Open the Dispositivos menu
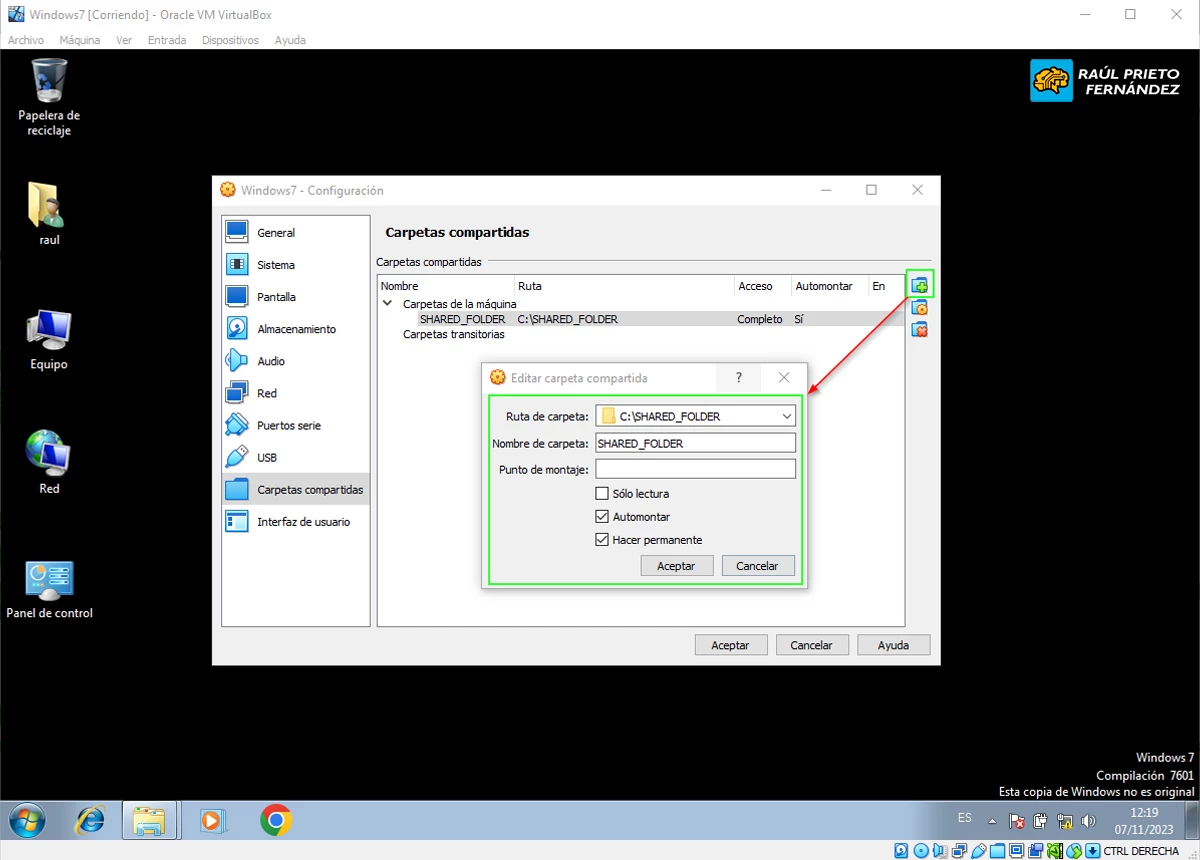Image resolution: width=1200 pixels, height=860 pixels. pyautogui.click(x=230, y=40)
